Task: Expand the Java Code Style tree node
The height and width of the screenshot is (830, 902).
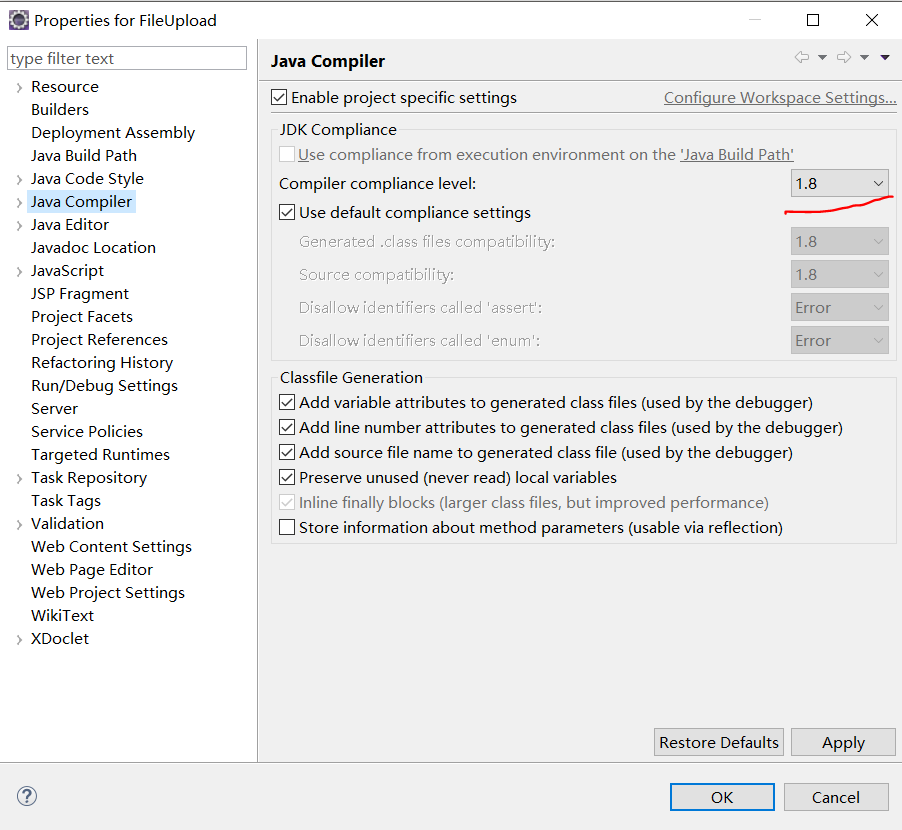Action: click(19, 179)
